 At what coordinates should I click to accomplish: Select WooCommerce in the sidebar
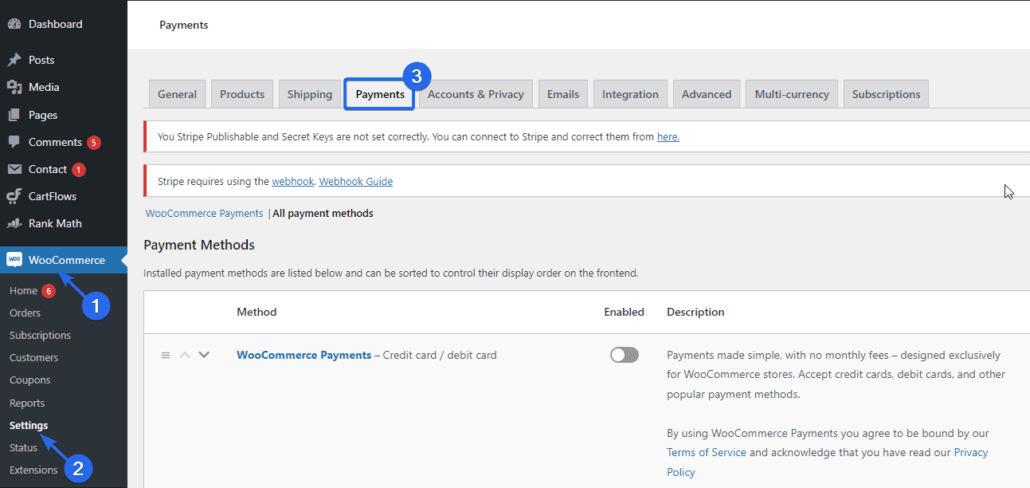pos(64,260)
